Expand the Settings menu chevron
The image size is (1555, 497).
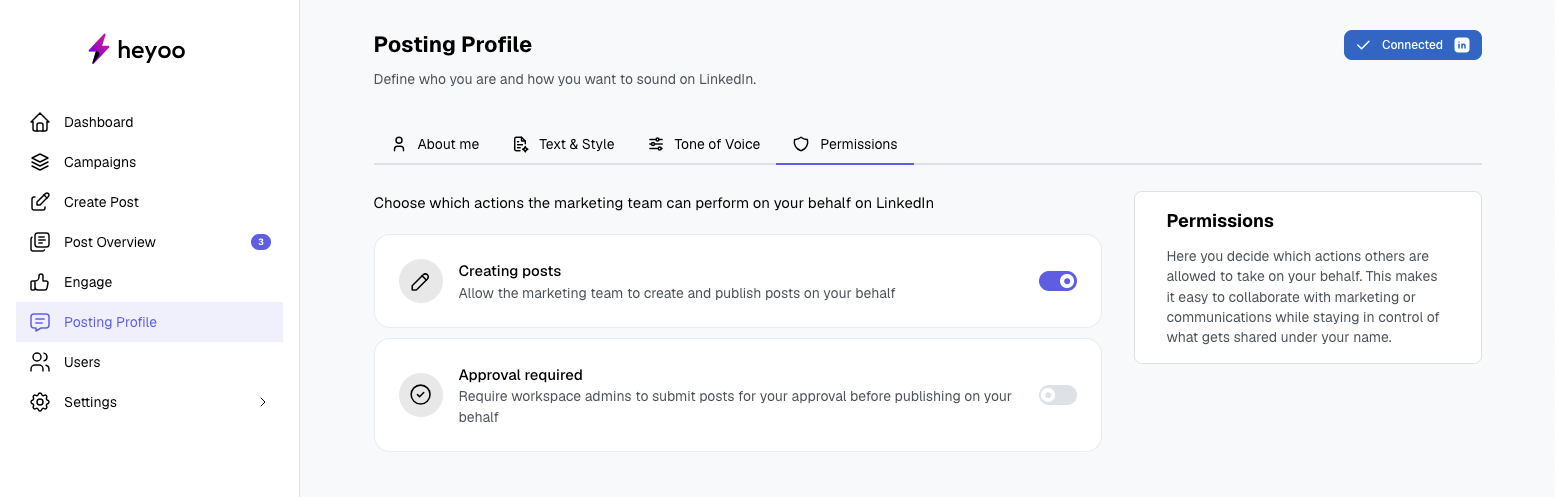[263, 402]
